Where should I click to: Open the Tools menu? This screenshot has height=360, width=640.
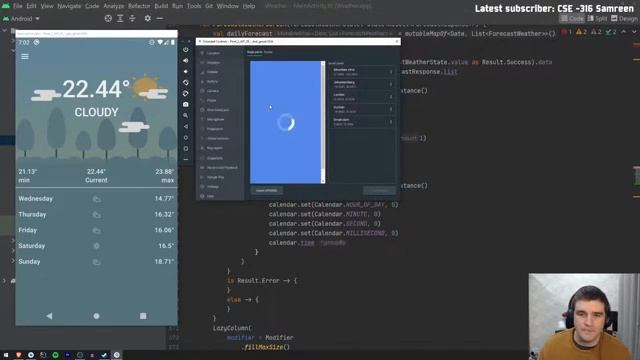194,6
